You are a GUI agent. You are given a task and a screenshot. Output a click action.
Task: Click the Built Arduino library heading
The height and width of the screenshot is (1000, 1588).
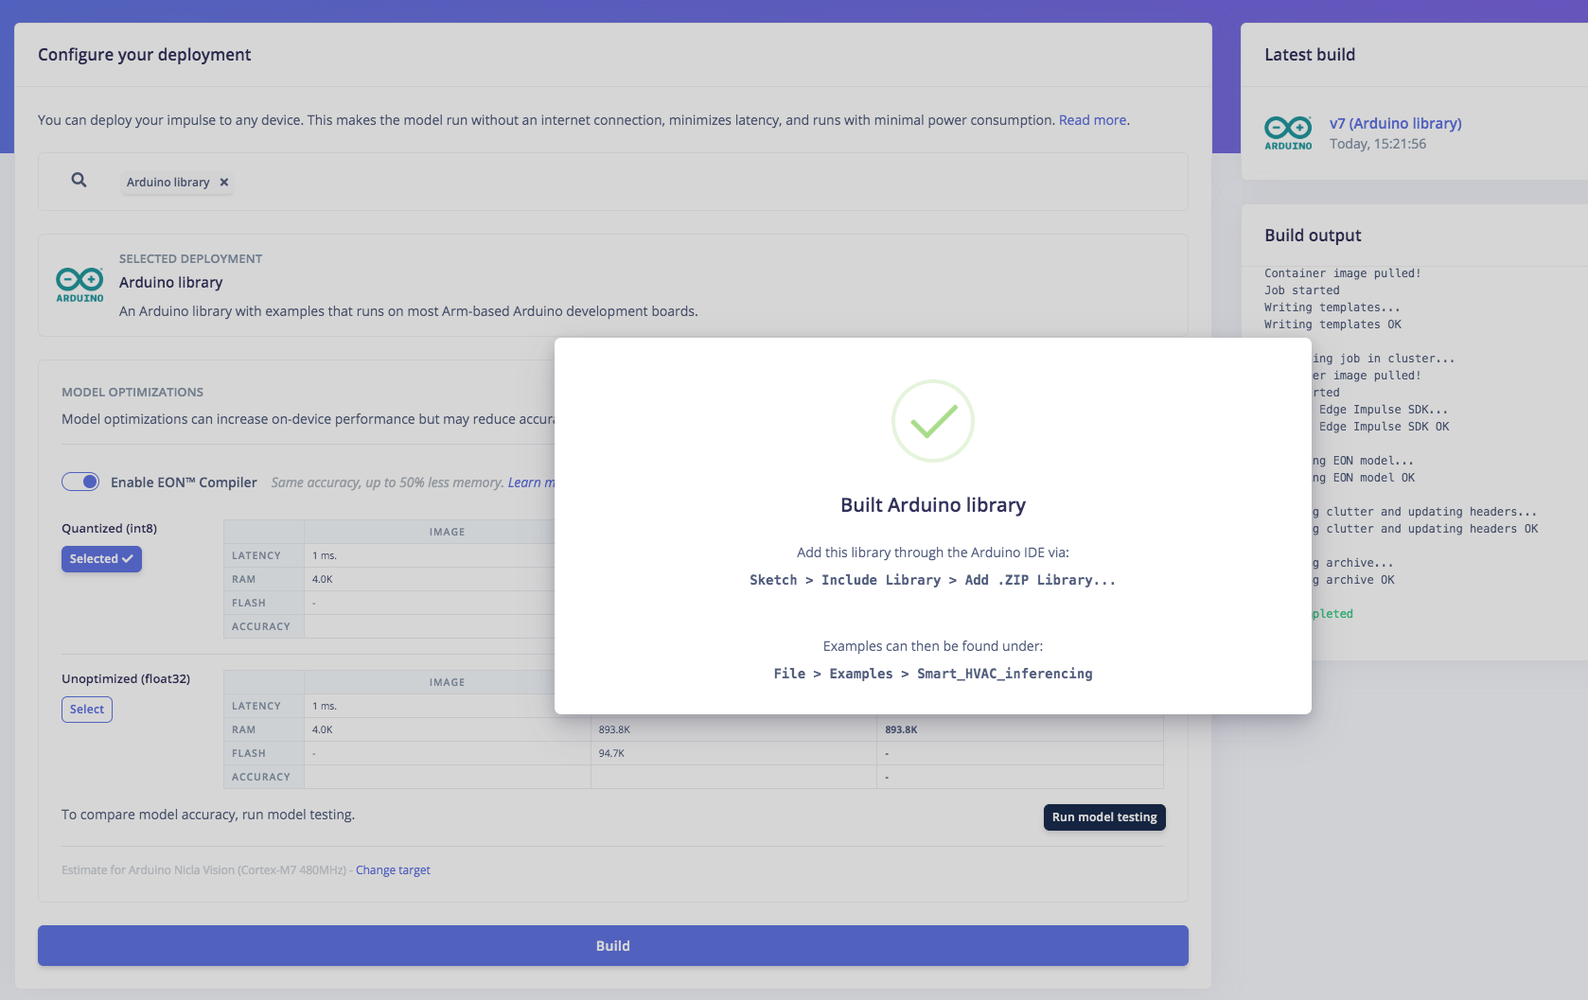tap(933, 504)
